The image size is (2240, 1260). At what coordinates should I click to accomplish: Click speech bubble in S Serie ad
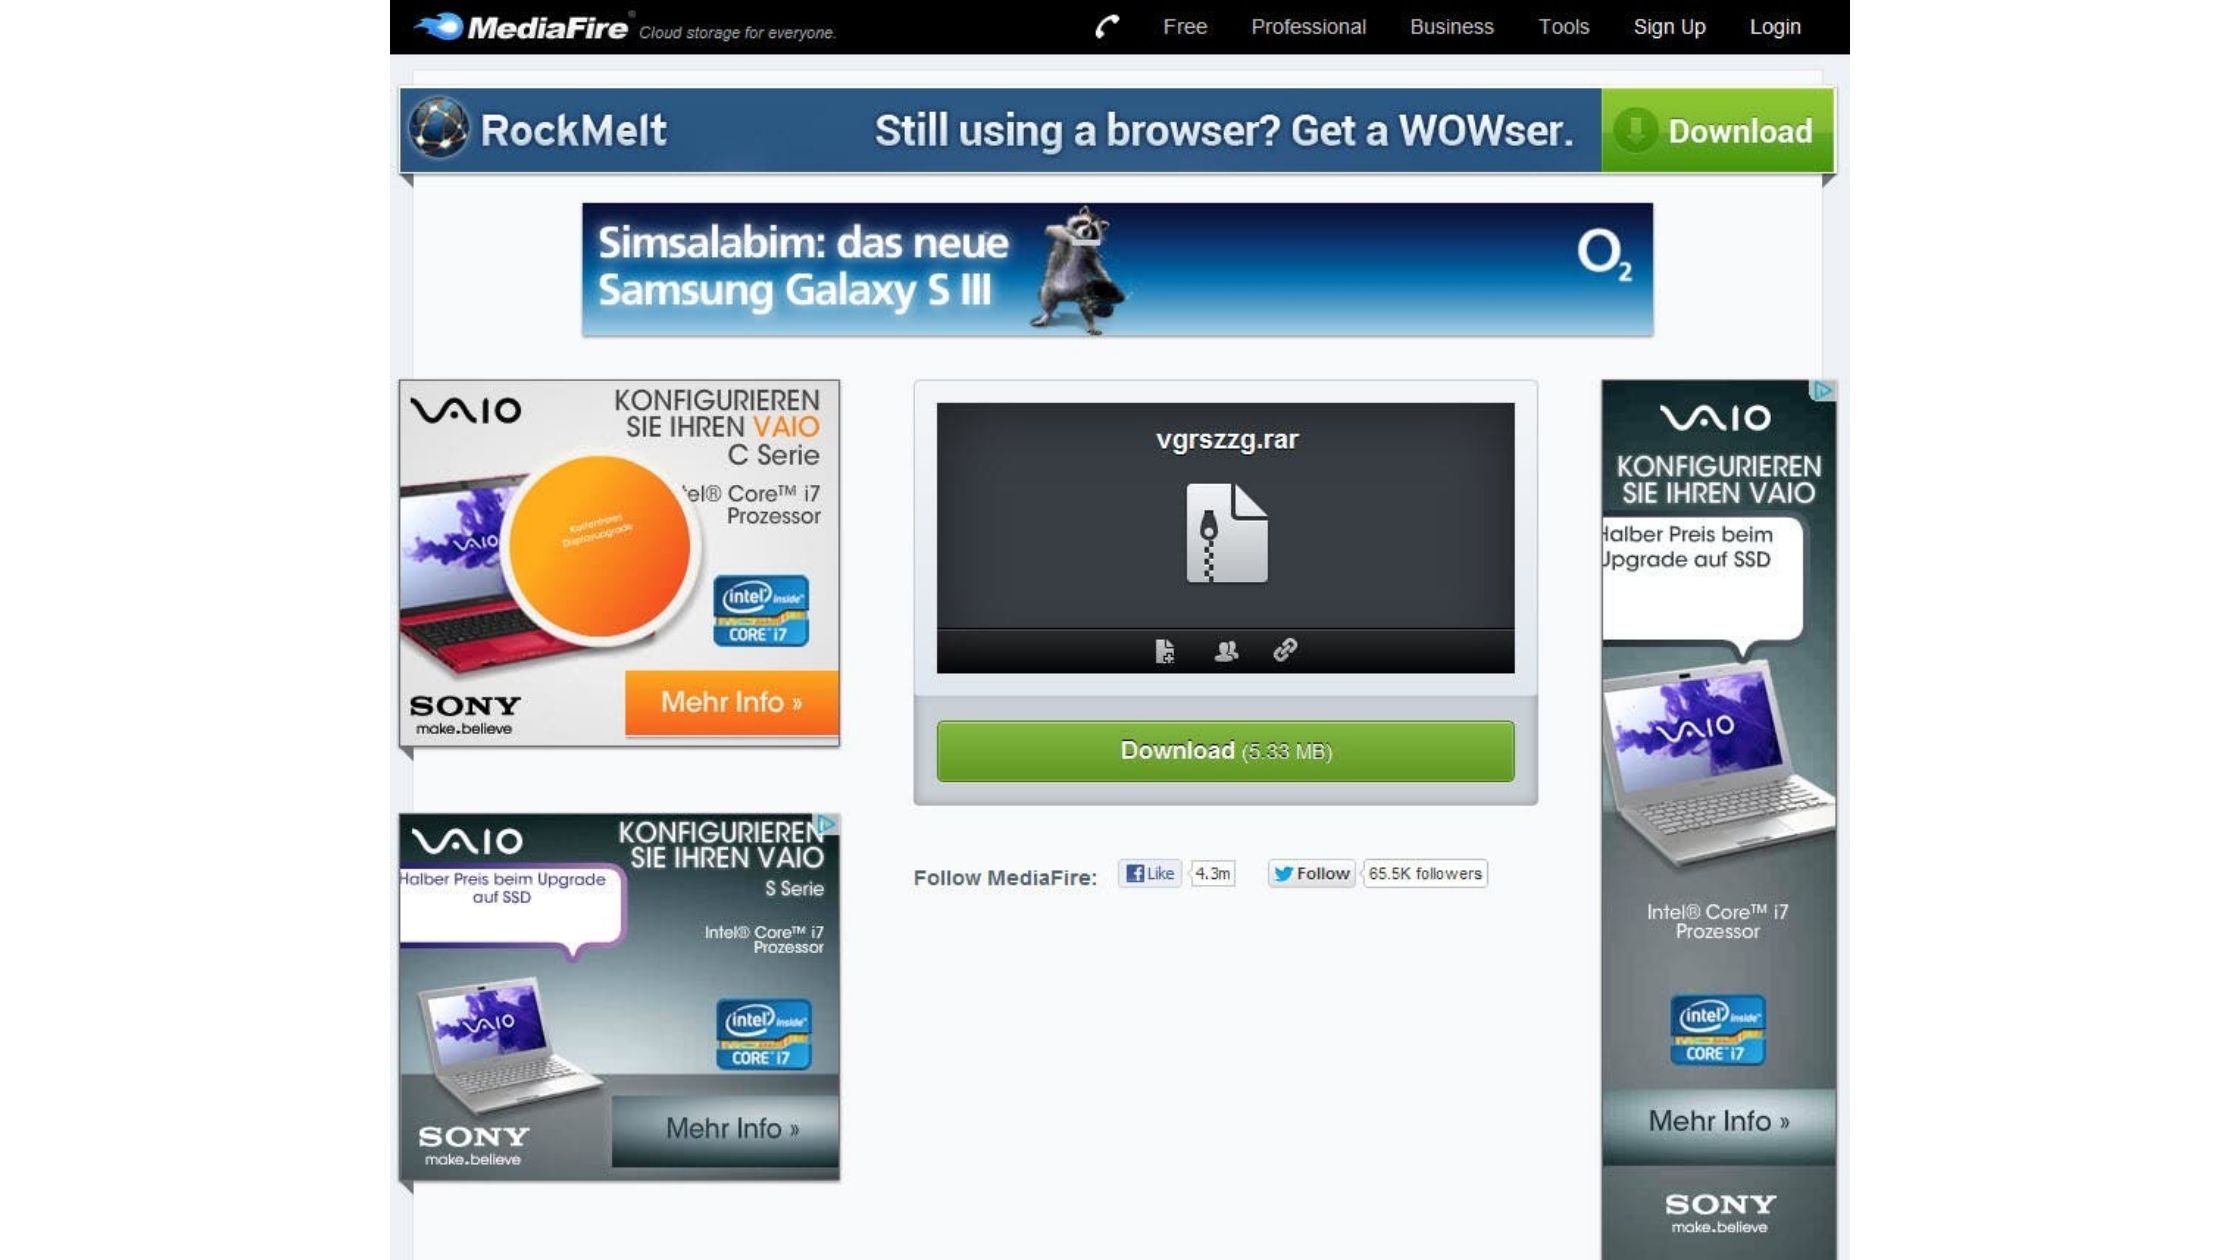(512, 910)
